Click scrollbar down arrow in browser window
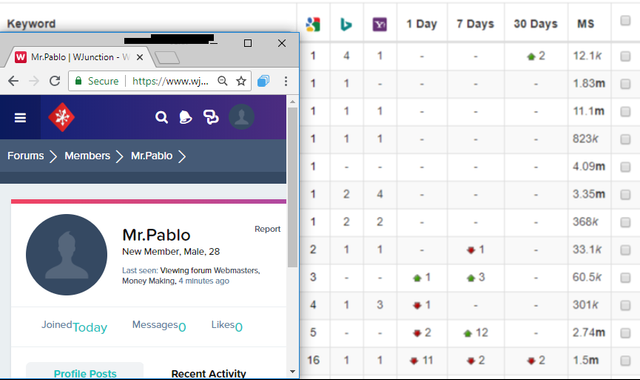 coord(292,371)
